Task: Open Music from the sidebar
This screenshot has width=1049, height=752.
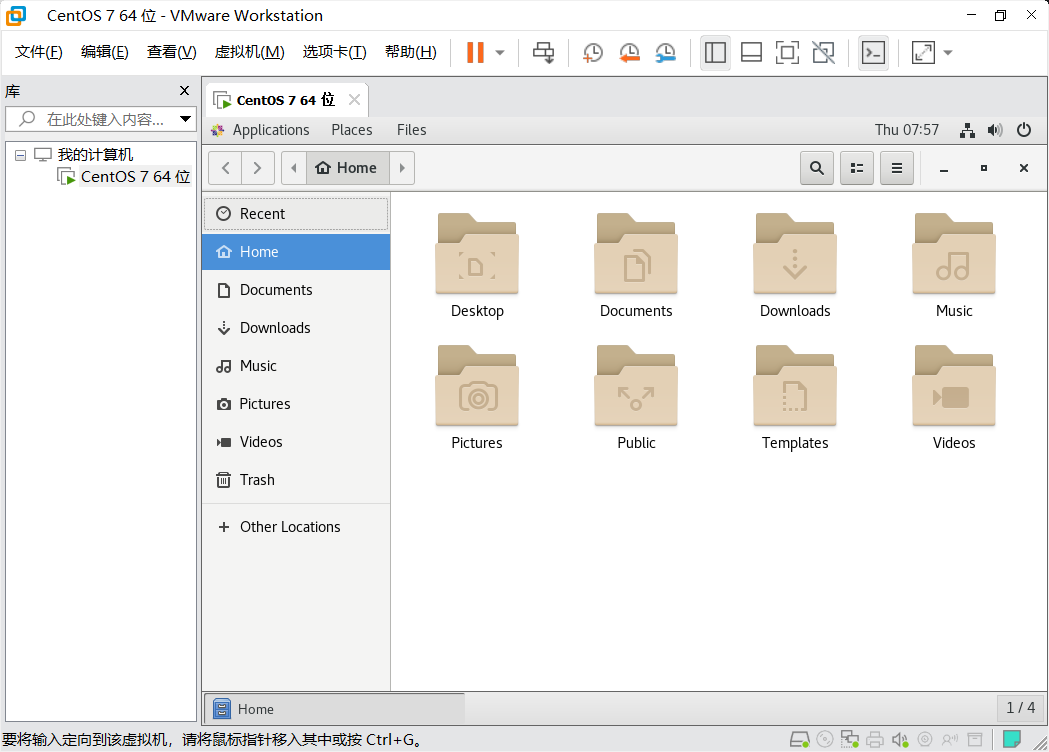Action: click(296, 367)
